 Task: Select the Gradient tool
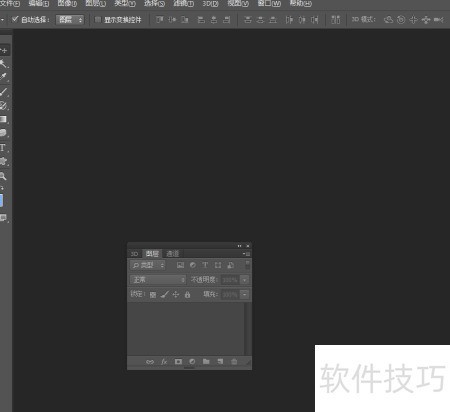[3, 119]
